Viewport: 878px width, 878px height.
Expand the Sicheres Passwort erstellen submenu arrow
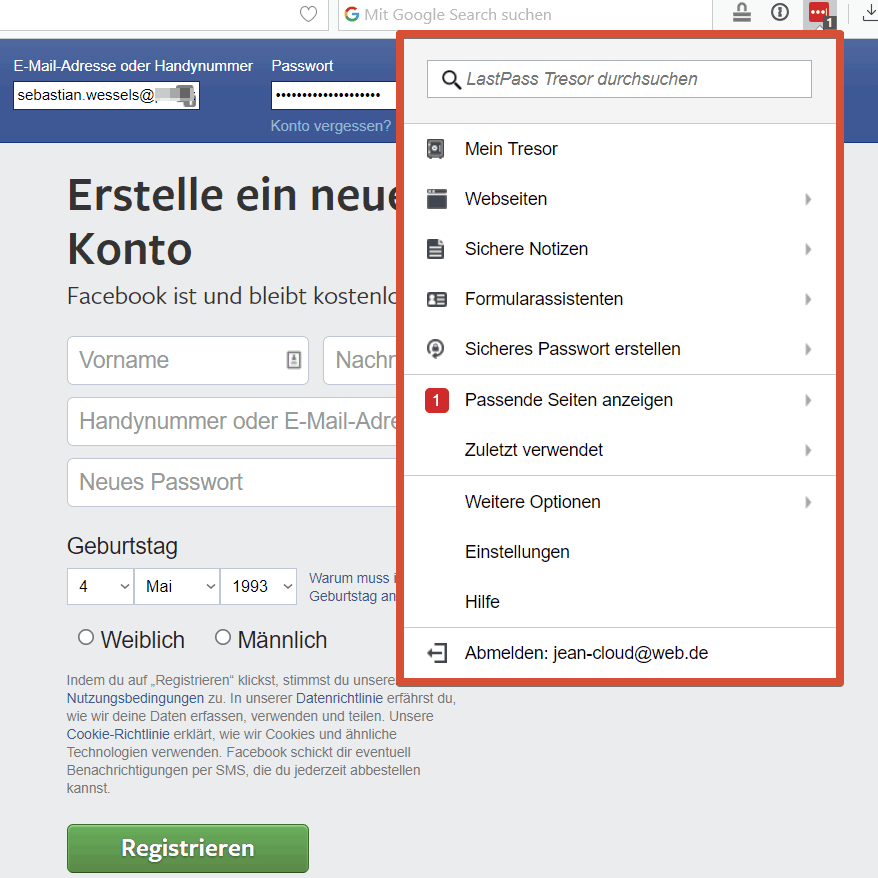(x=808, y=349)
